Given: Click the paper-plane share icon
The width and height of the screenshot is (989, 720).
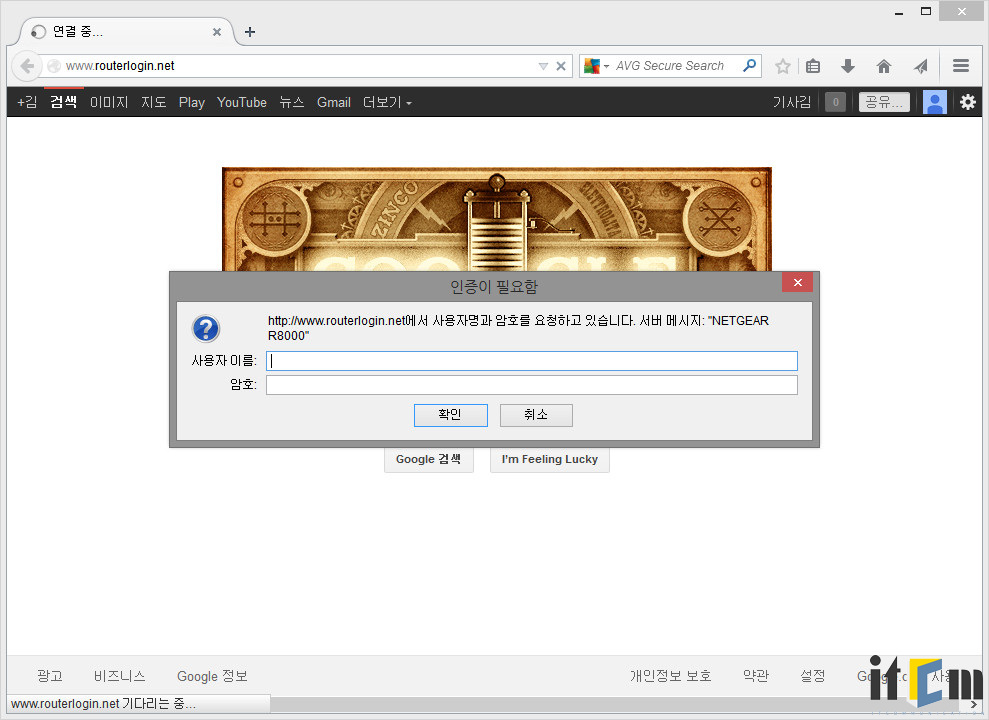Looking at the screenshot, I should [x=921, y=66].
